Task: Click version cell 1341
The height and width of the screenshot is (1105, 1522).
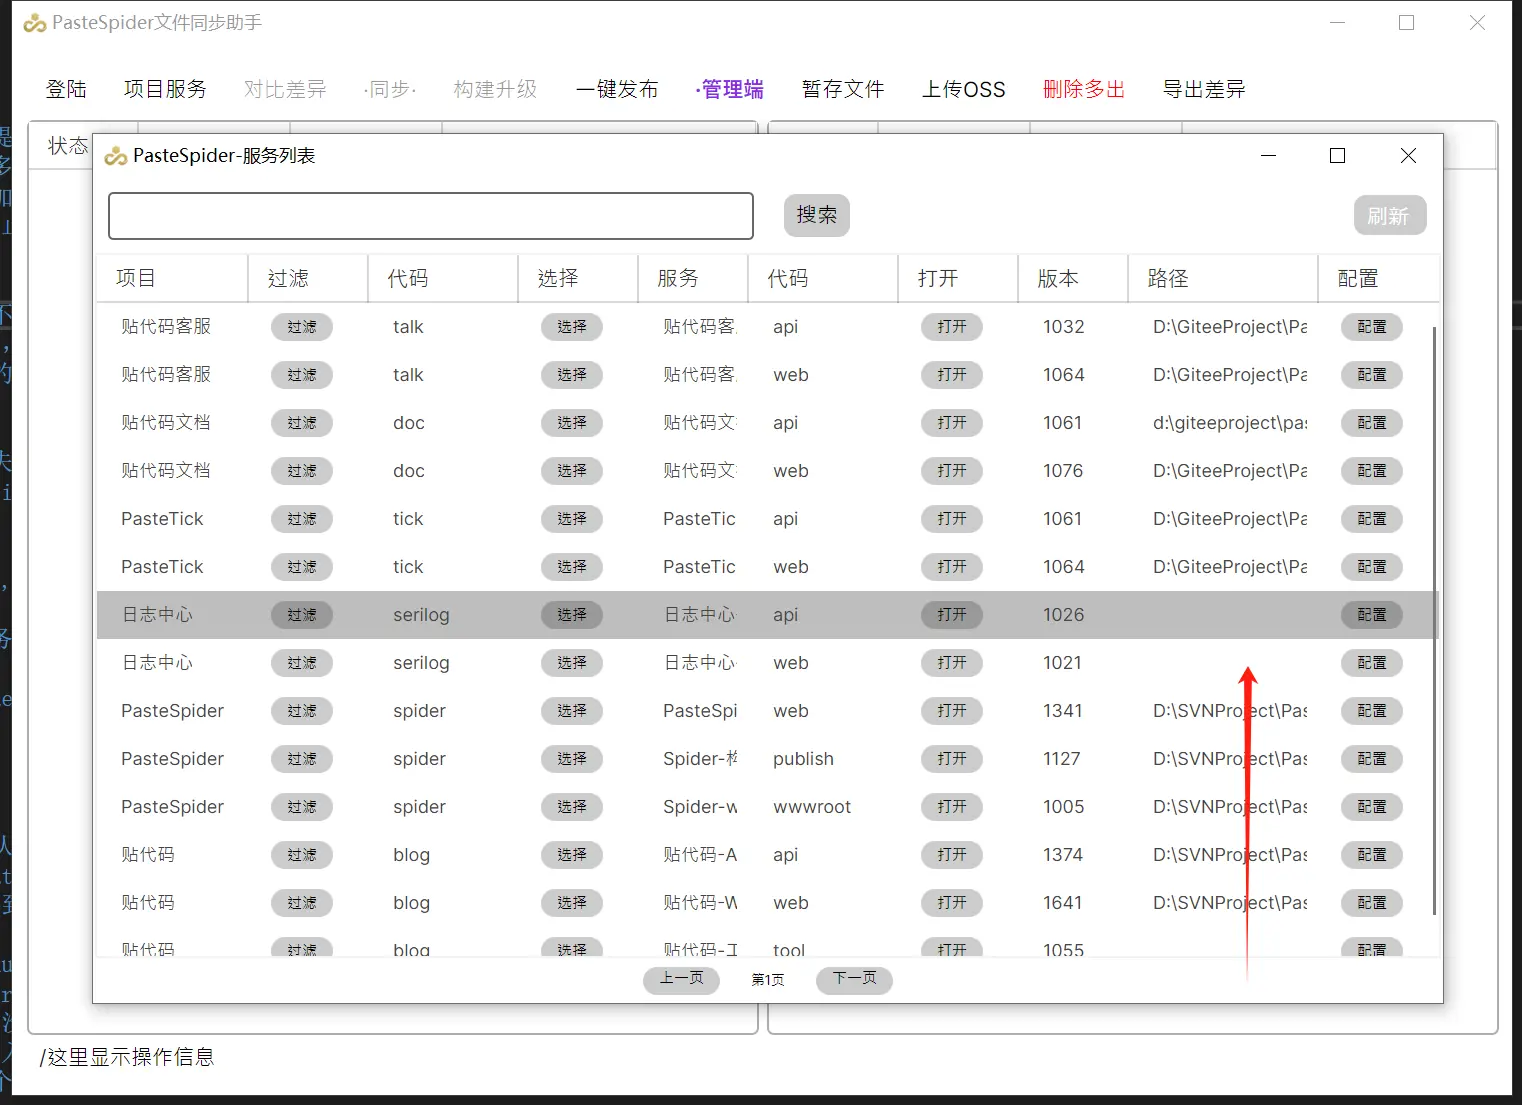Action: click(x=1063, y=711)
